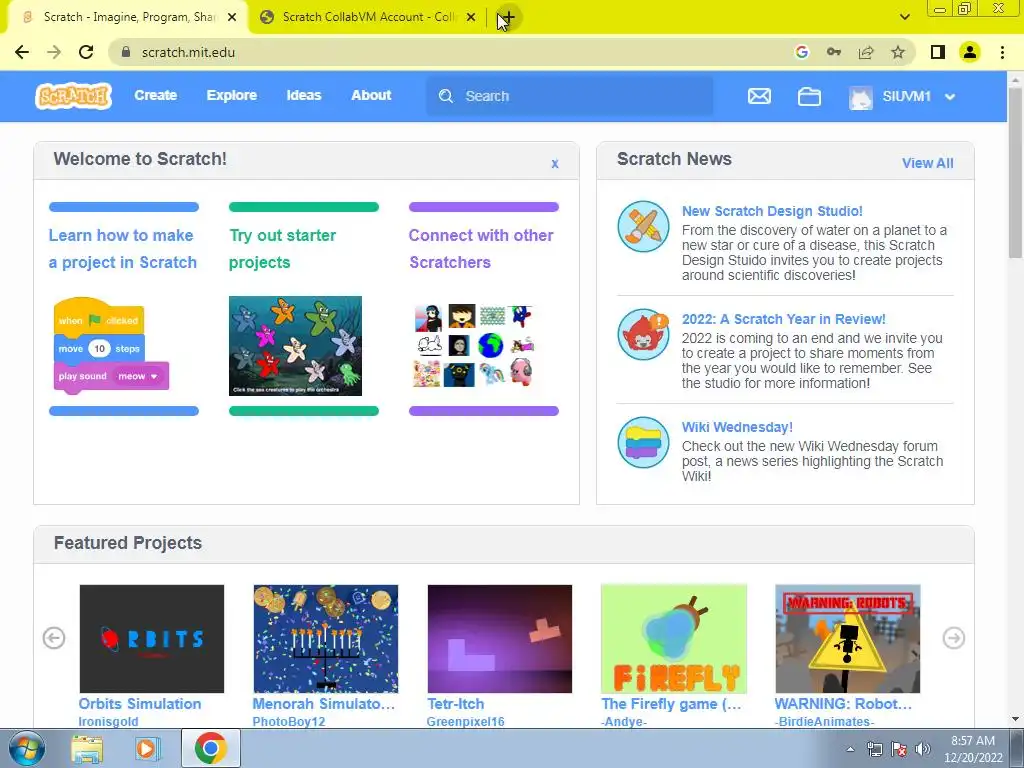Click the code blocks tutorial image
This screenshot has height=768, width=1024.
(x=111, y=346)
